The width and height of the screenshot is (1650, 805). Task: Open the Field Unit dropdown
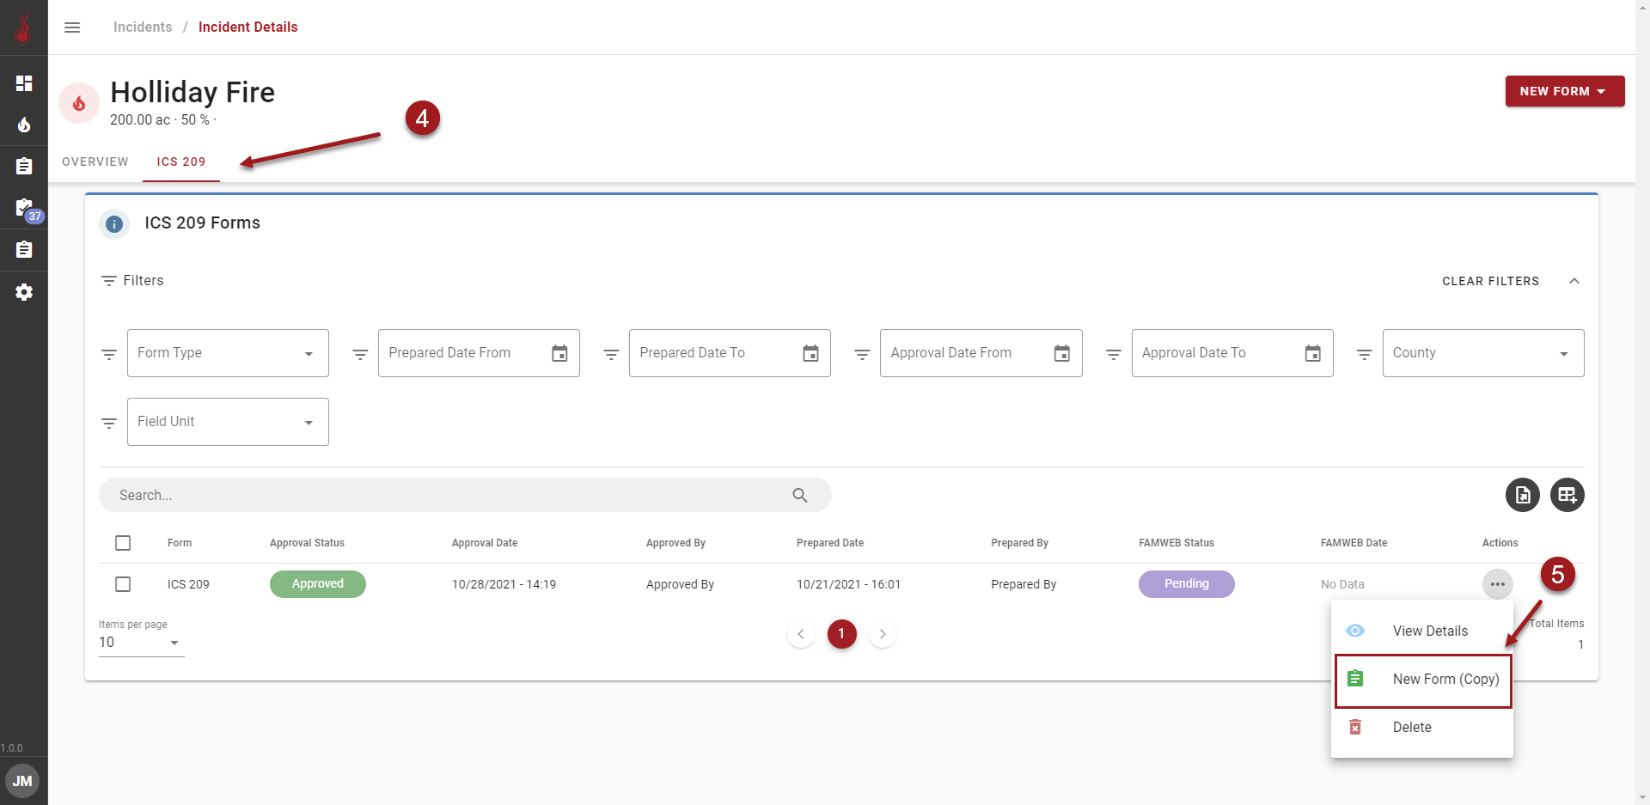pos(228,422)
